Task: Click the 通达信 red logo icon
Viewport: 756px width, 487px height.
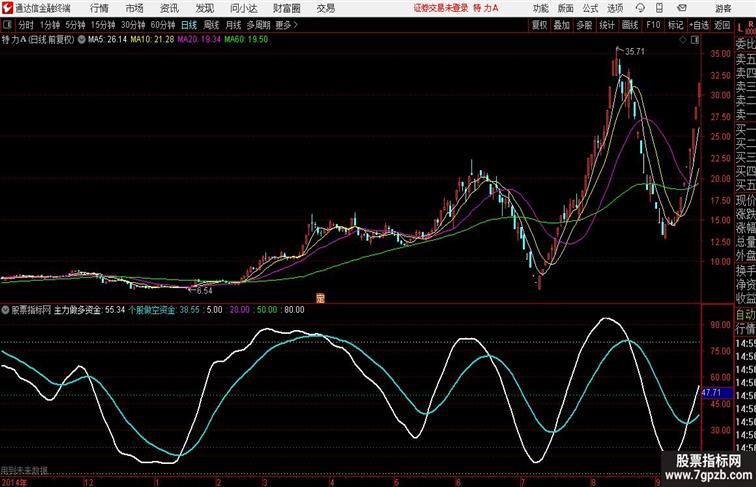Action: pos(7,8)
